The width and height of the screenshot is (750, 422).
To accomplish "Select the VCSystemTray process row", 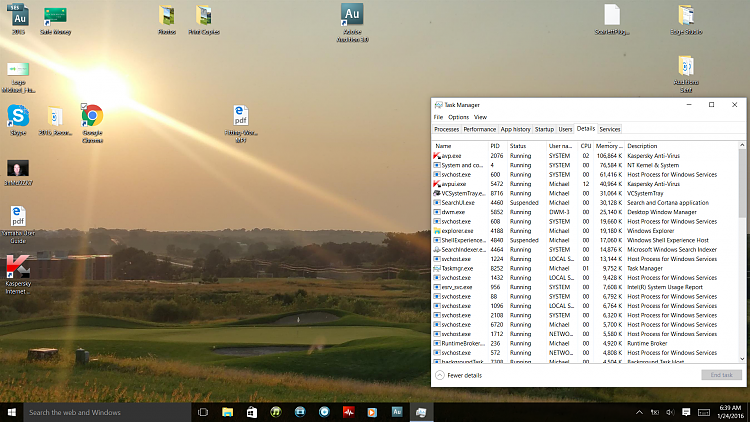I will click(585, 193).
